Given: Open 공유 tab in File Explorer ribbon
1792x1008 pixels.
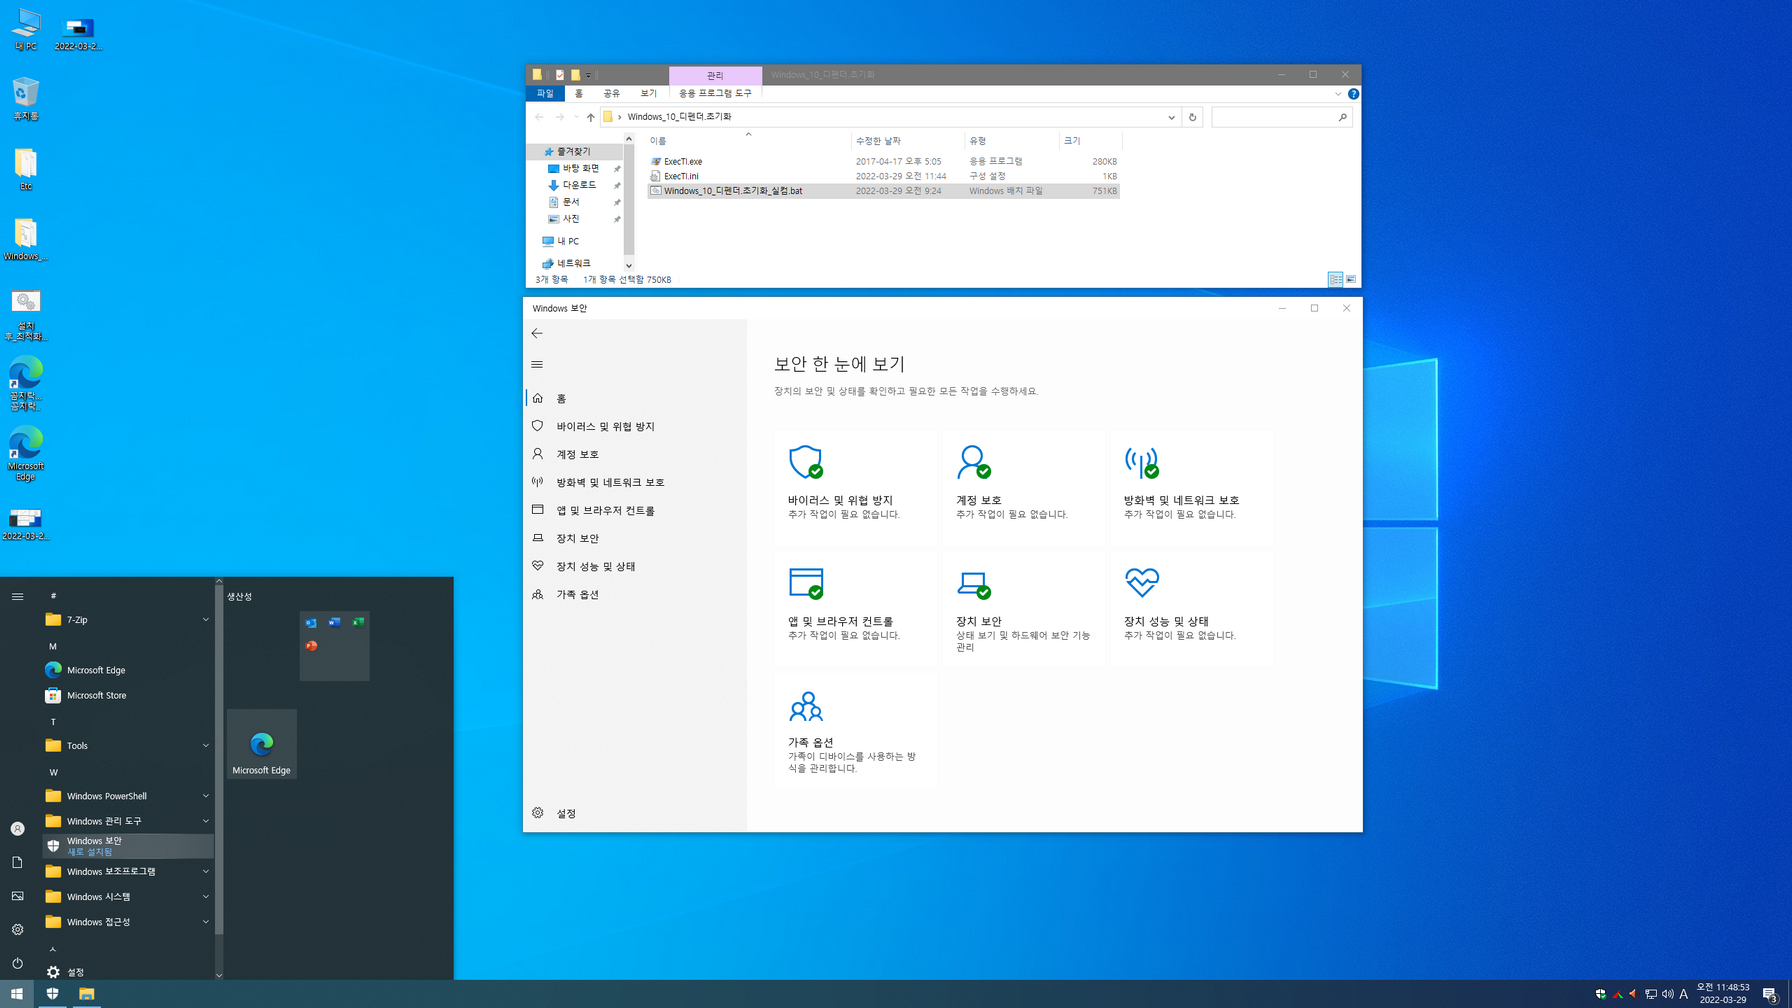Looking at the screenshot, I should [612, 93].
